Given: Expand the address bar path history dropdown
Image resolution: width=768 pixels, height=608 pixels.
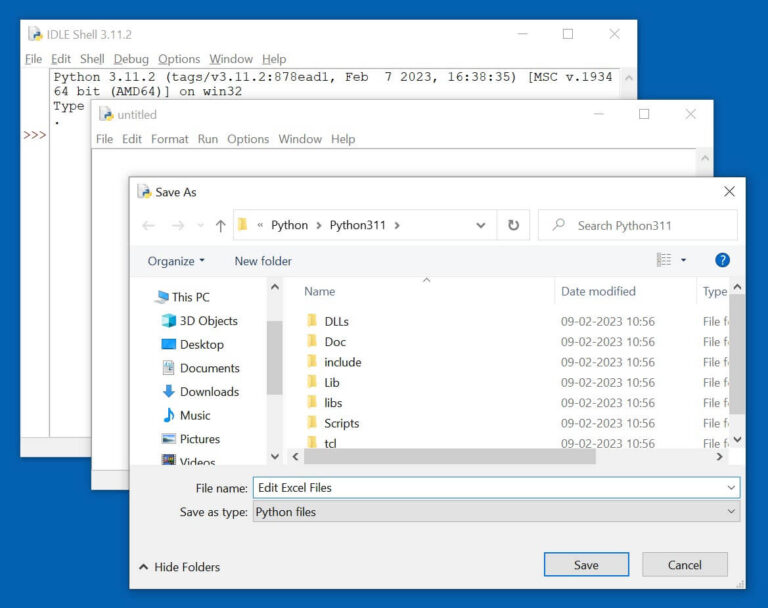Looking at the screenshot, I should (481, 226).
